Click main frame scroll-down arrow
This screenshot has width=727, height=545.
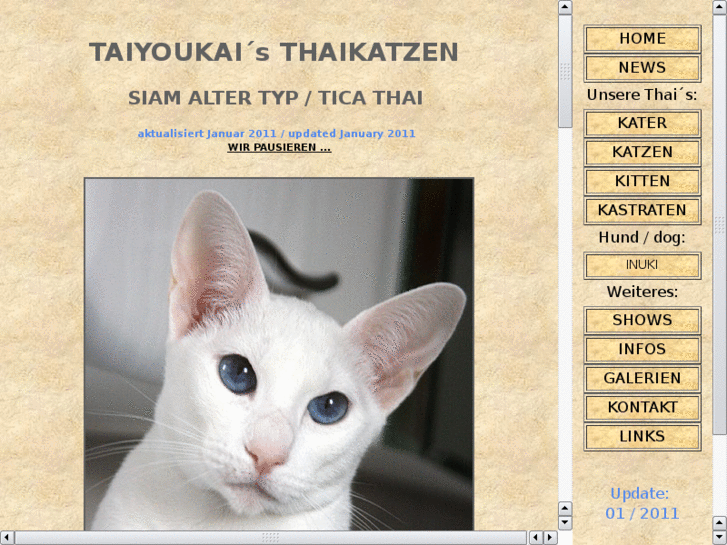point(565,523)
